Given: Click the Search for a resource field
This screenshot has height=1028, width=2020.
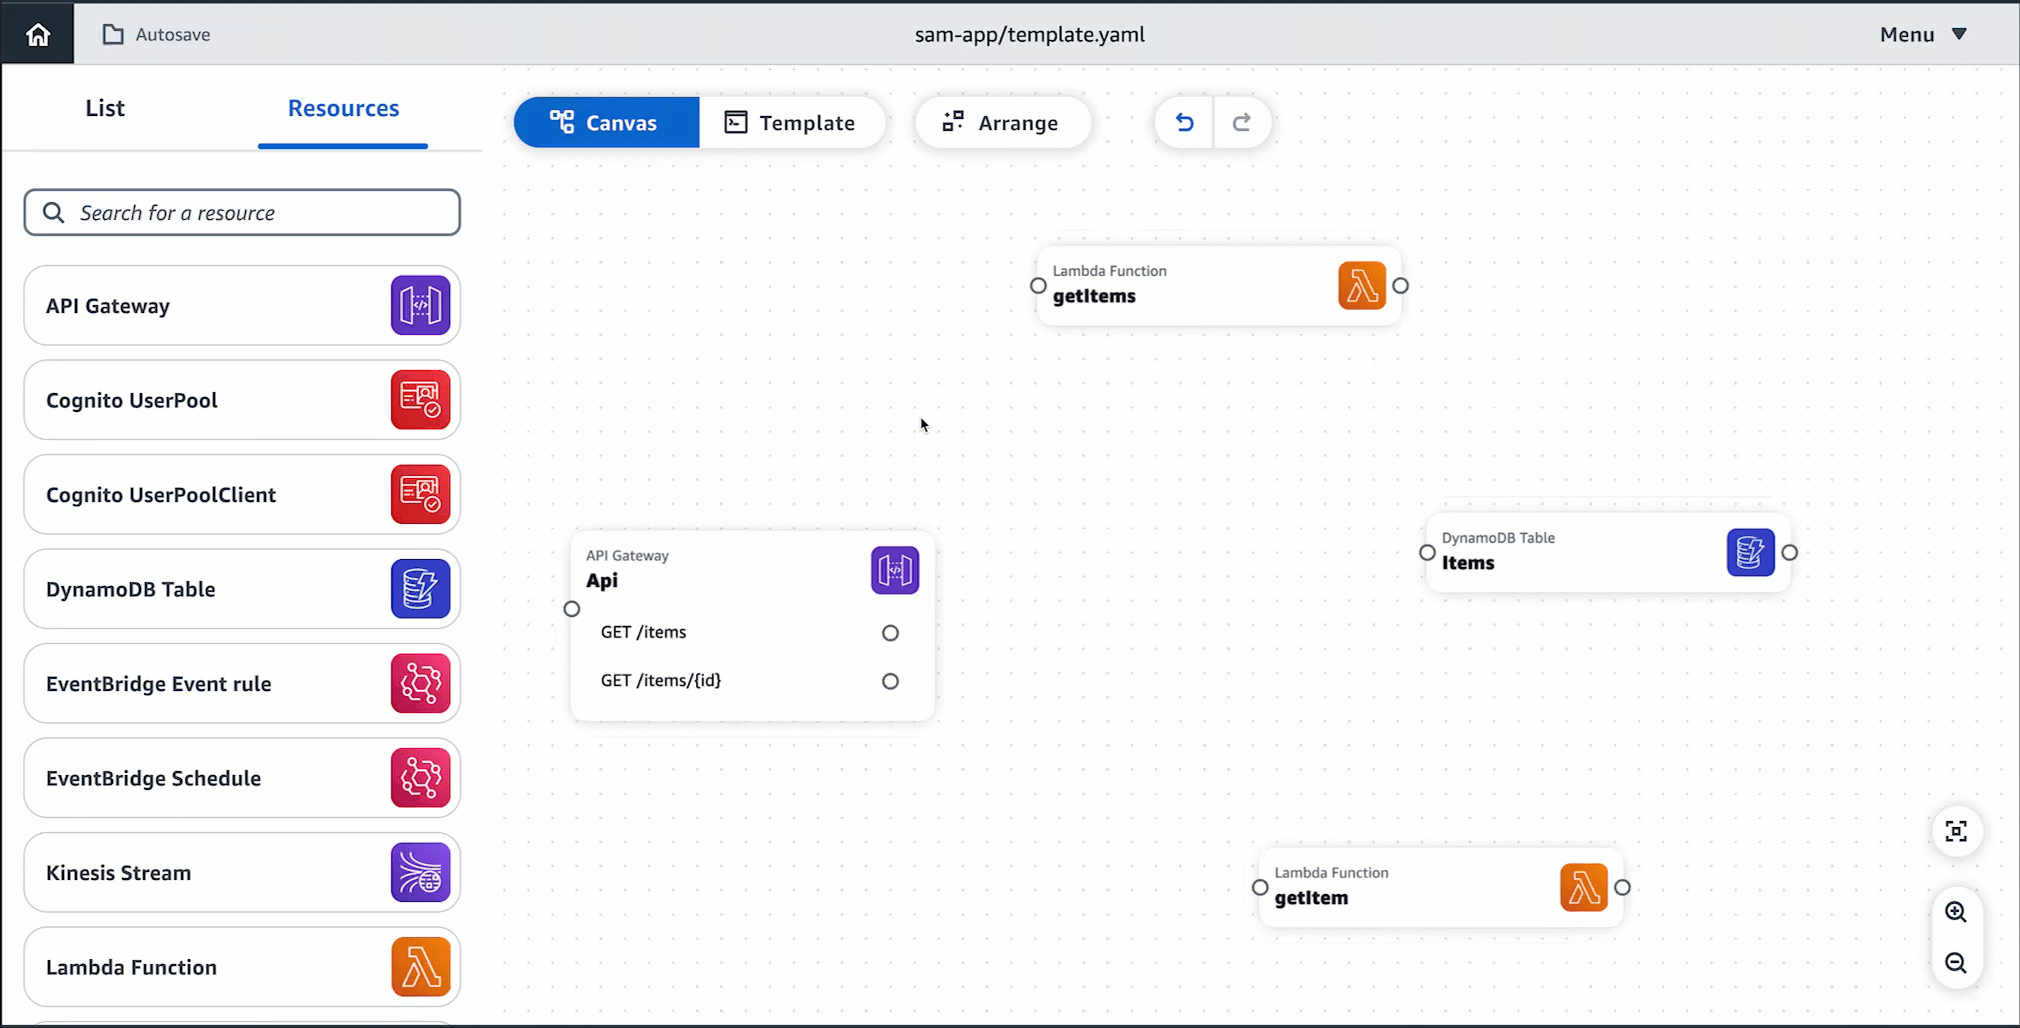Looking at the screenshot, I should coord(242,213).
